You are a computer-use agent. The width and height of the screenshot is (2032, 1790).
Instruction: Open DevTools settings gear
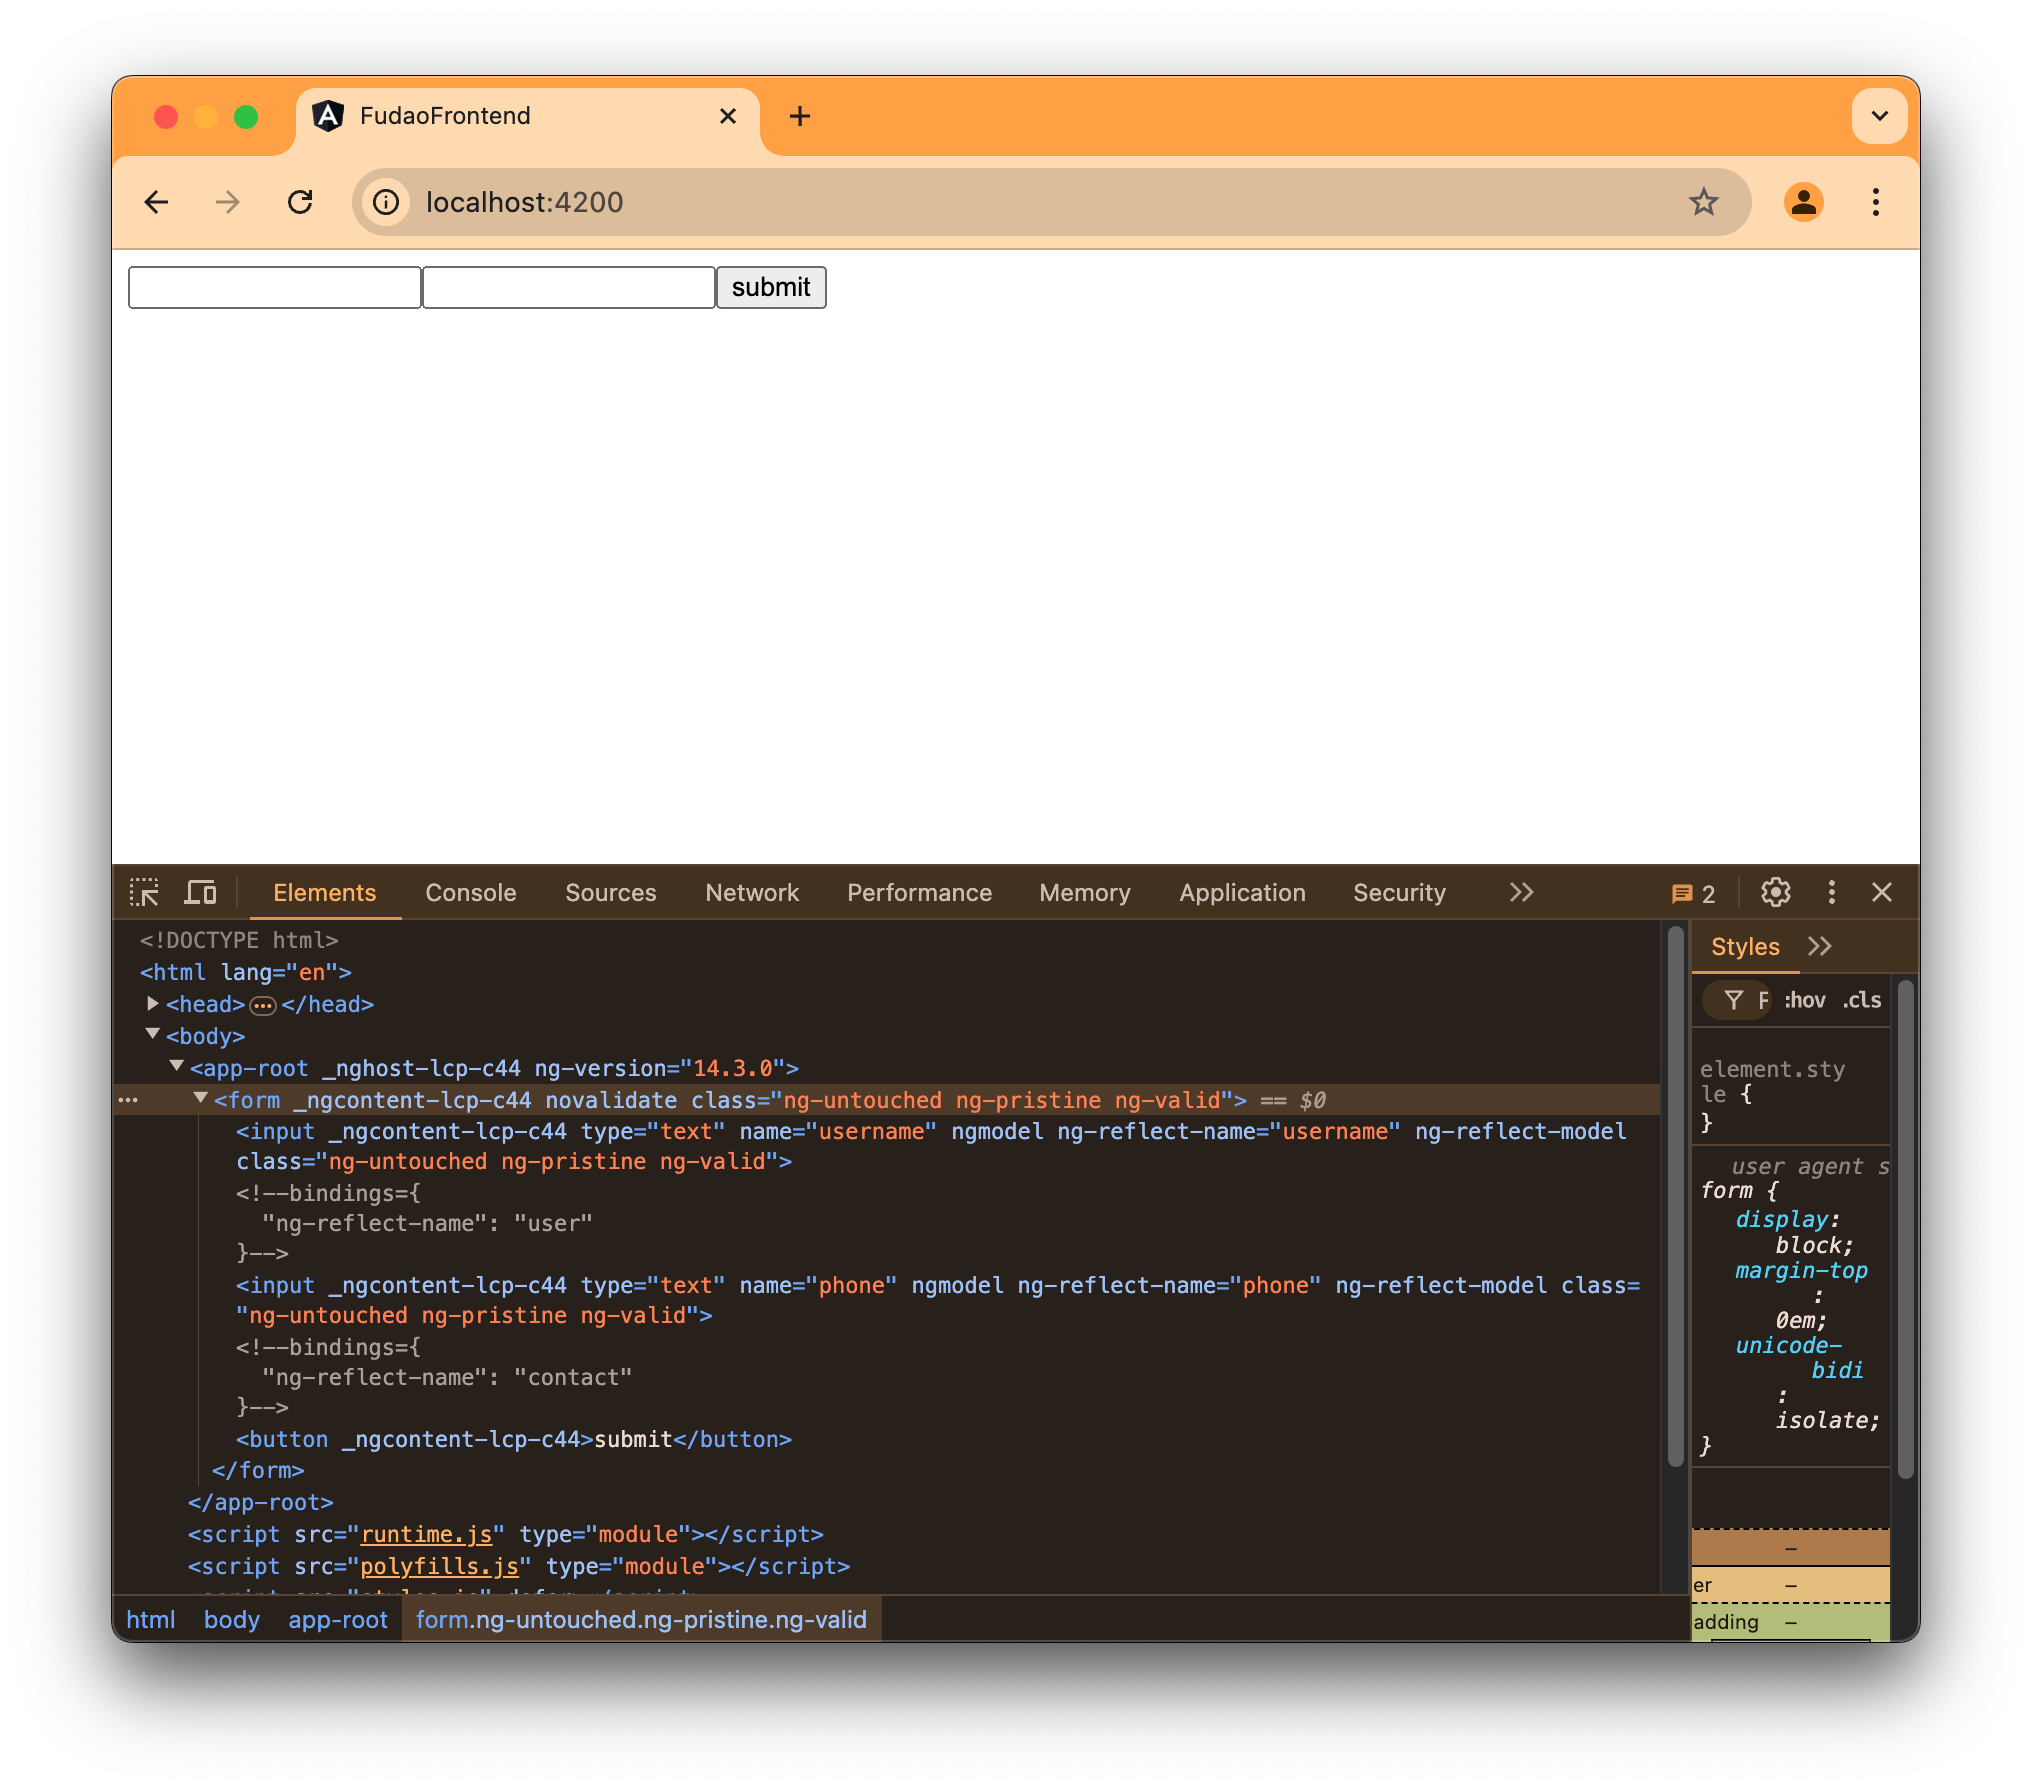coord(1777,892)
